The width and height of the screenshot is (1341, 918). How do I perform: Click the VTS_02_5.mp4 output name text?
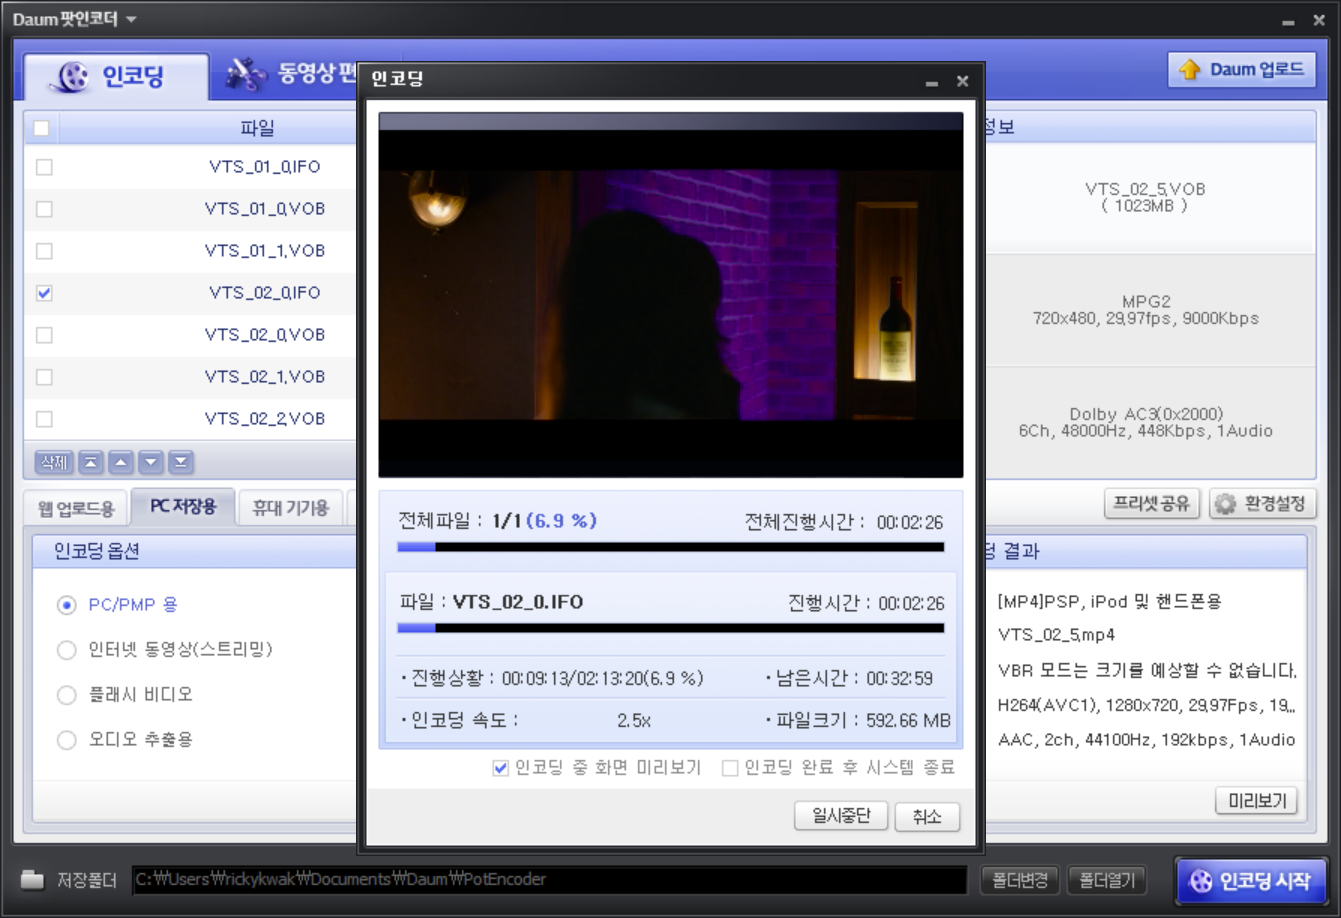point(1056,635)
